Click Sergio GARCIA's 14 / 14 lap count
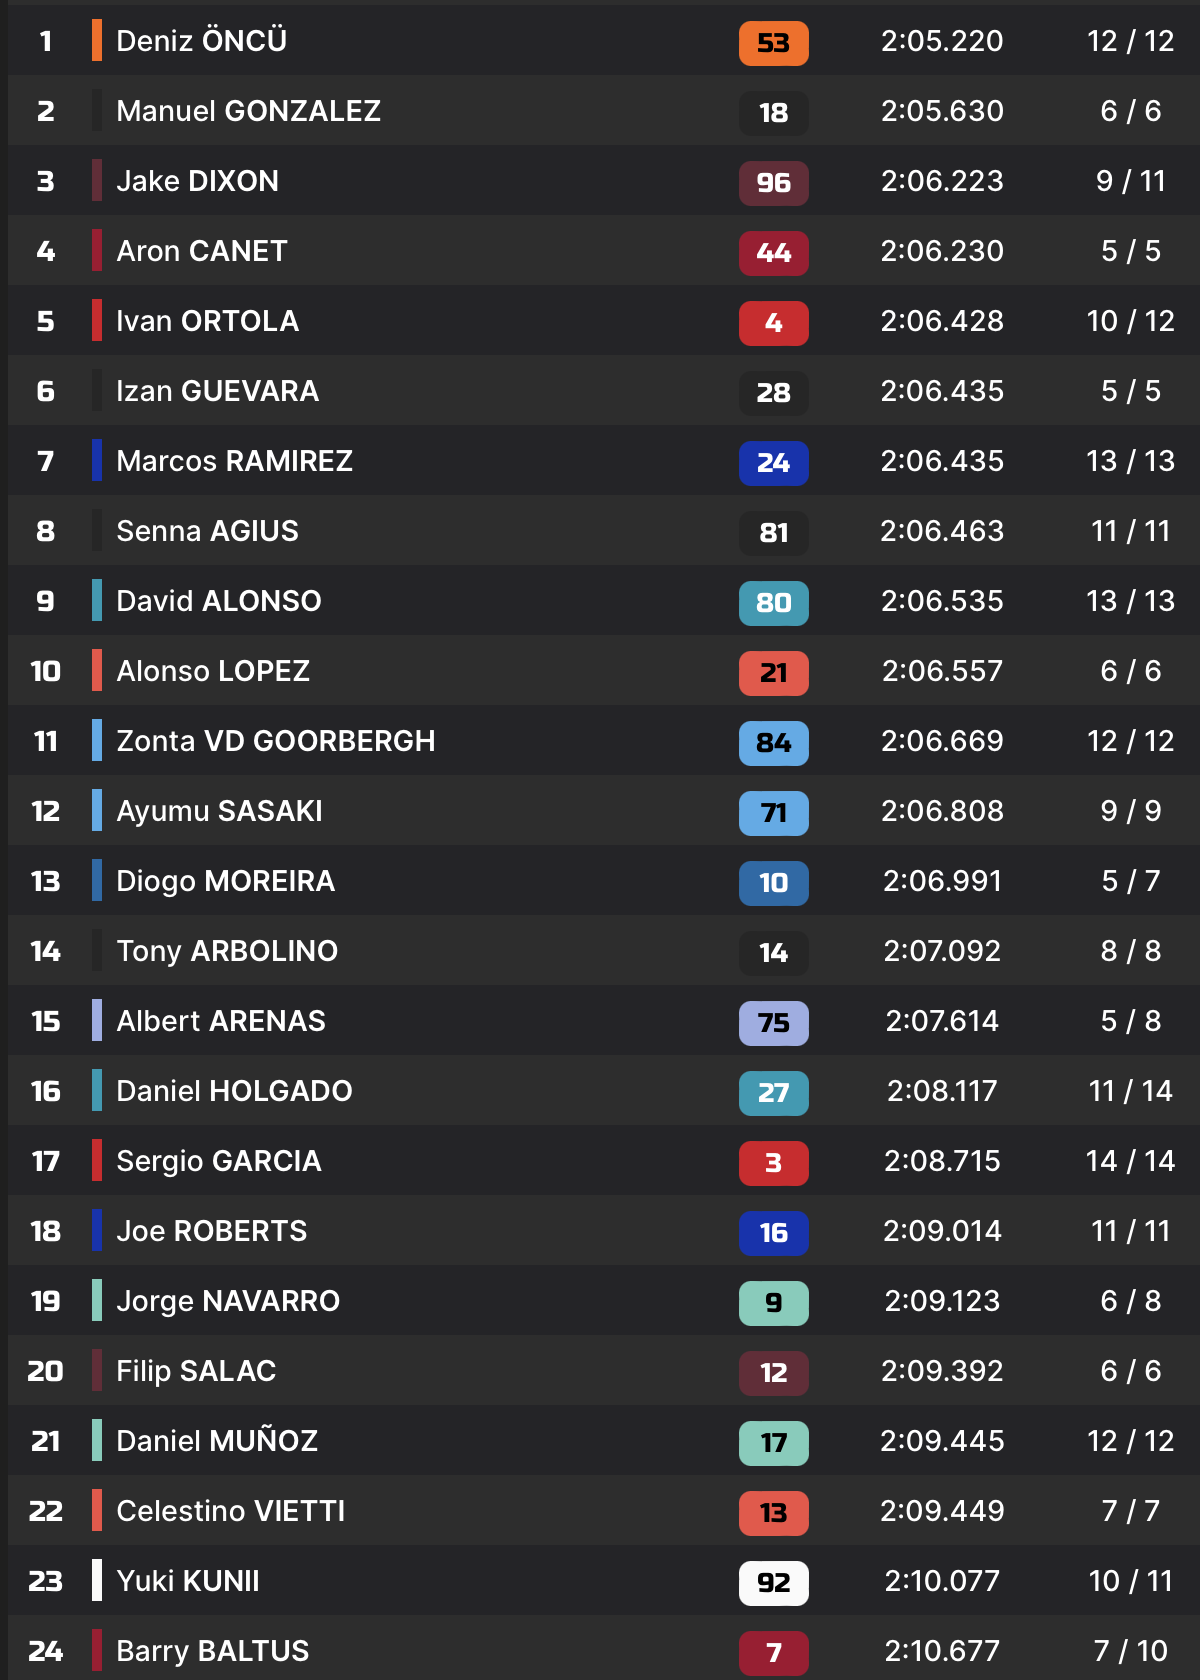Screen dimensions: 1200x1680 coord(1130,1161)
